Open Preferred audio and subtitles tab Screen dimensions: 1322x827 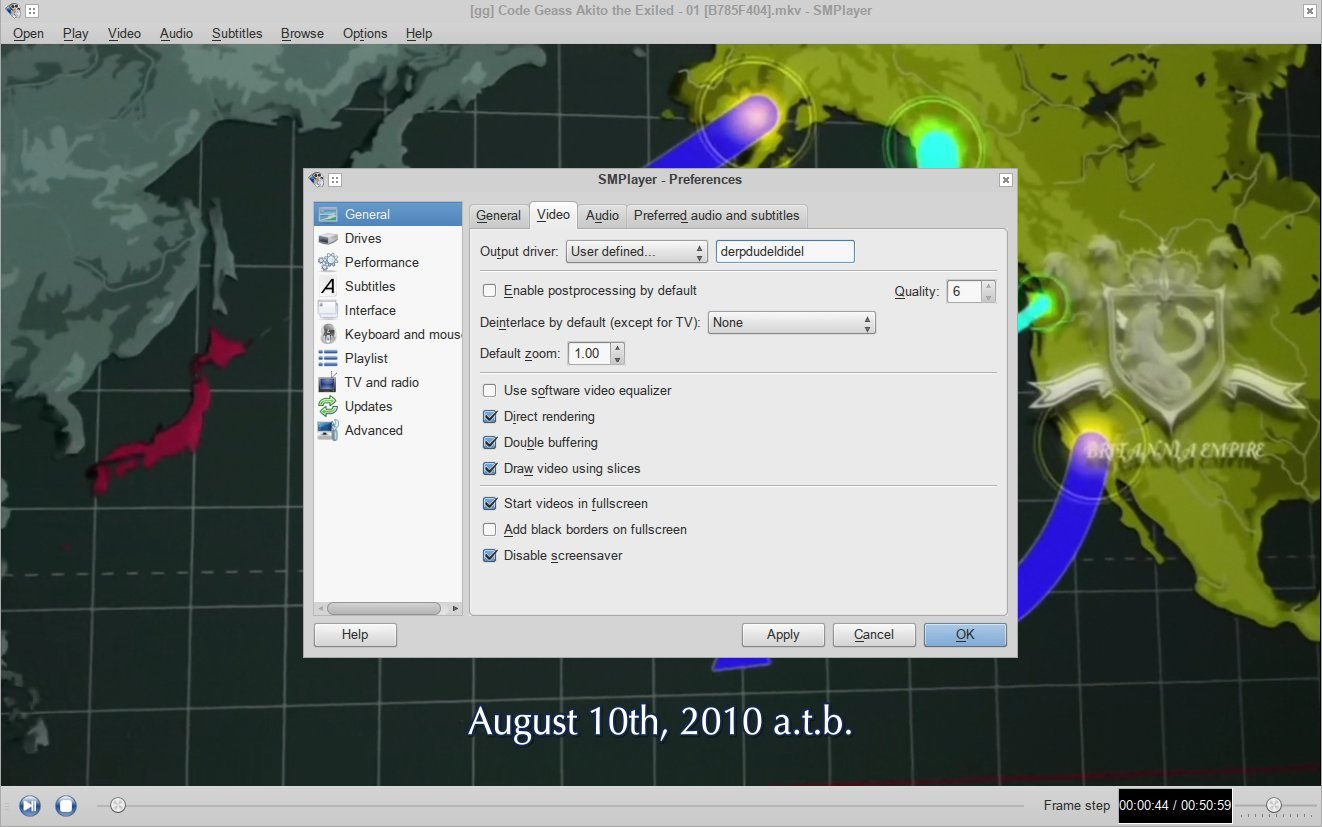[x=717, y=216]
